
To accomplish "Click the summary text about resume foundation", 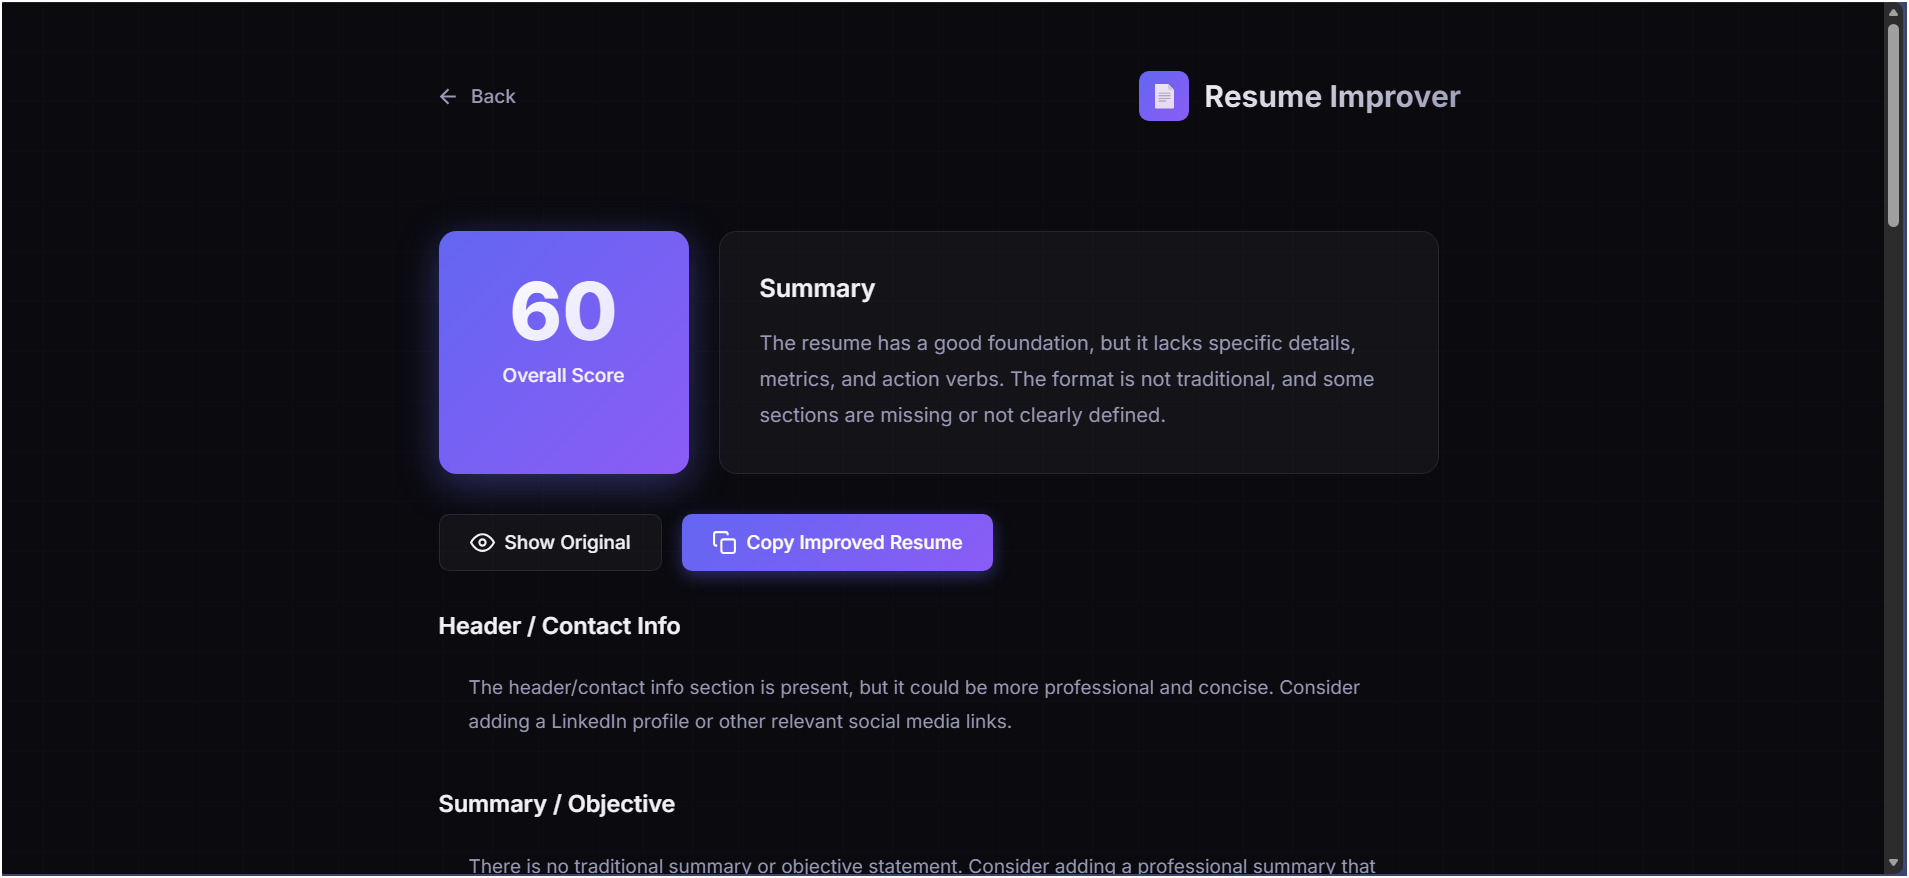I will tap(1067, 379).
